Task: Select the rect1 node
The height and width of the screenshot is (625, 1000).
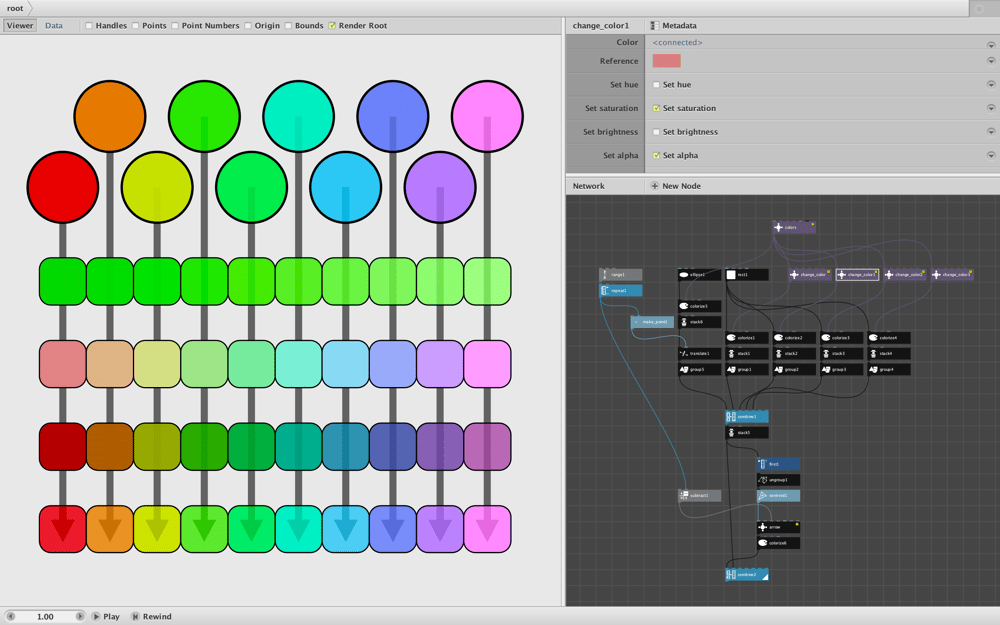Action: coord(747,275)
